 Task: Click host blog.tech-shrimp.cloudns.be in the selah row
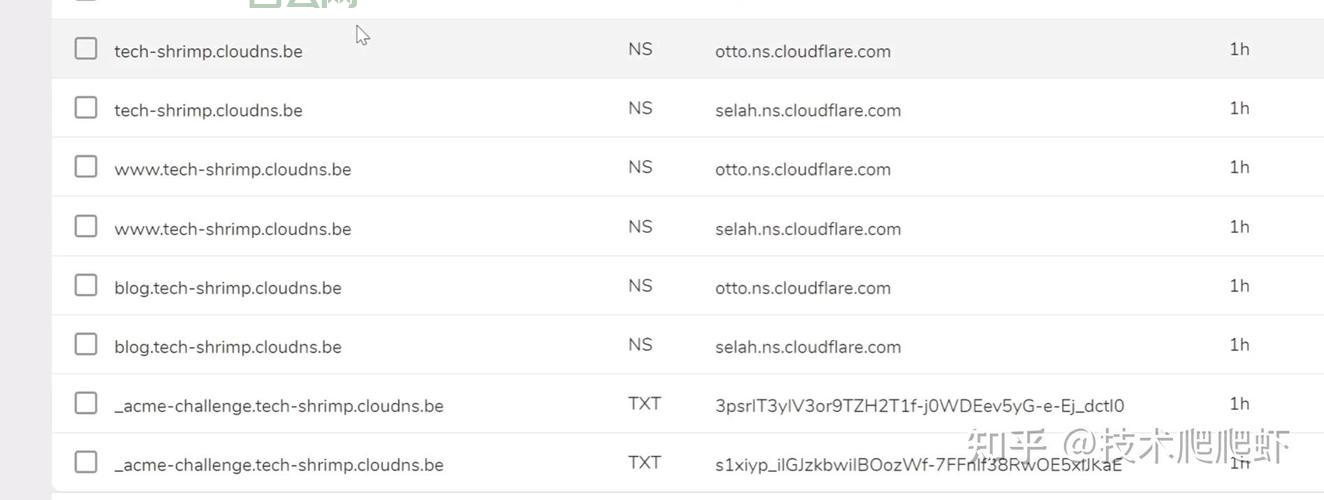pyautogui.click(x=227, y=347)
